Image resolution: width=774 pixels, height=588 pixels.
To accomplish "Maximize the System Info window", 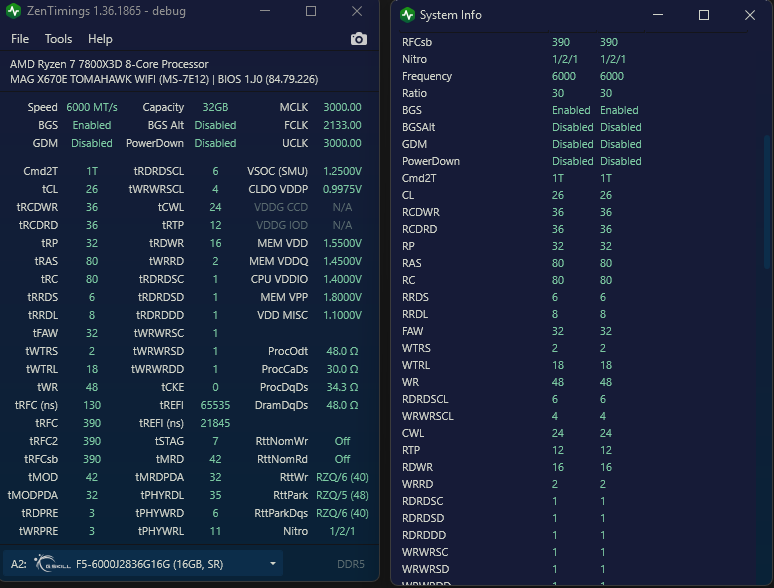I will (x=704, y=15).
